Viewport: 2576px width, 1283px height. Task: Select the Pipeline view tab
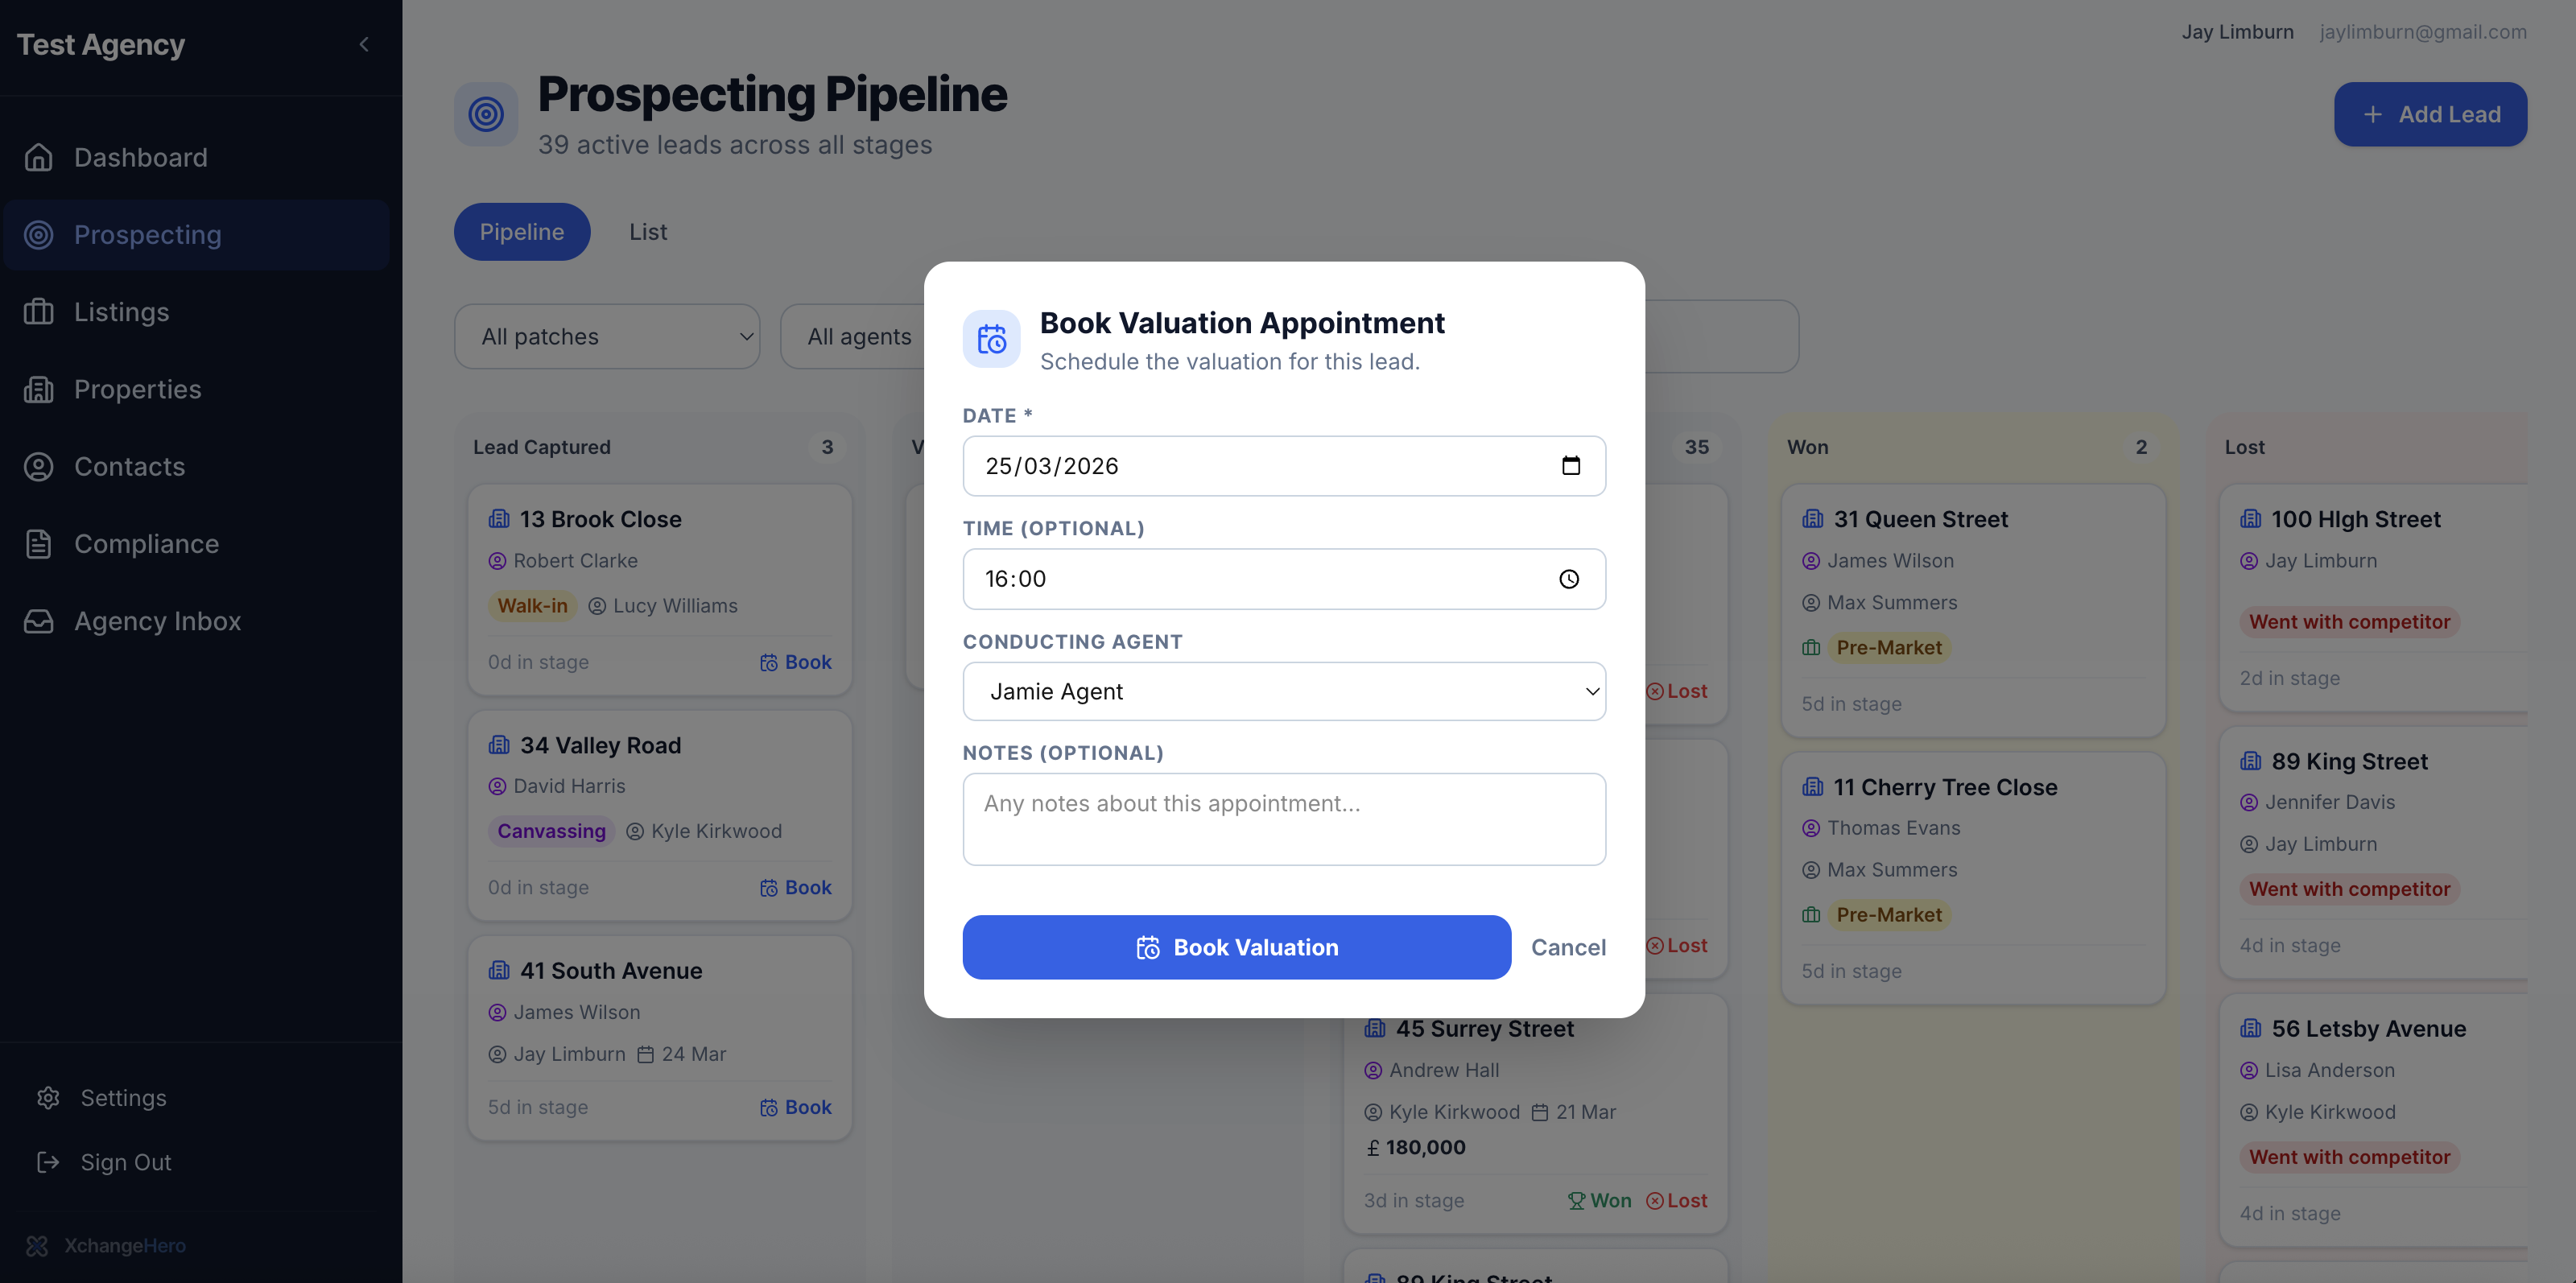[521, 232]
